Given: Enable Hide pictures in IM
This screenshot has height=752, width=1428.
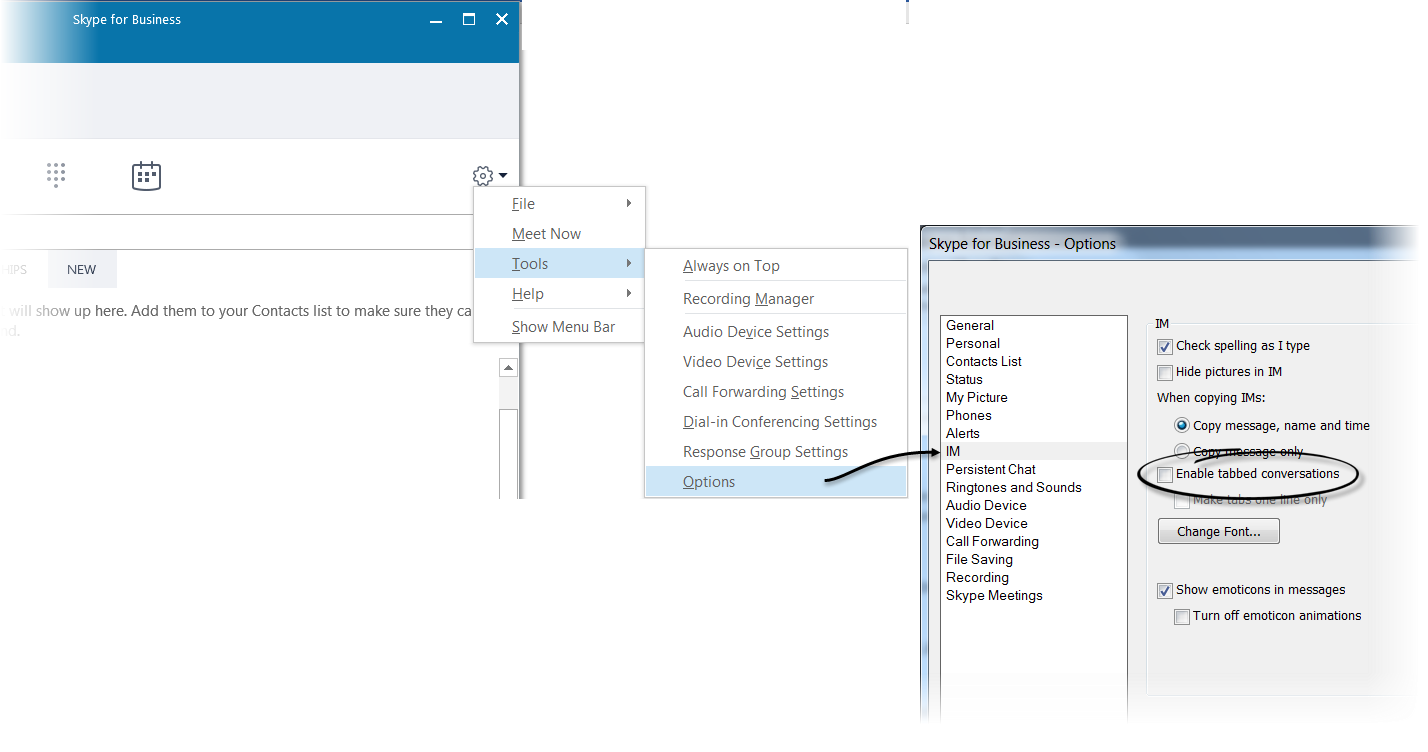Looking at the screenshot, I should [1164, 372].
